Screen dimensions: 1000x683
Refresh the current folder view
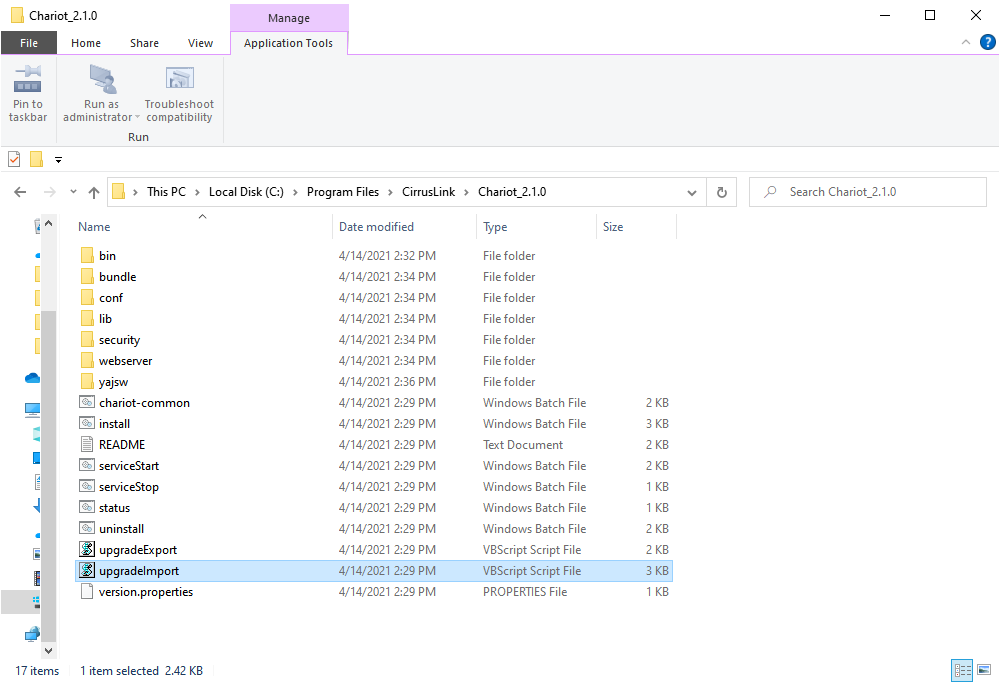tap(722, 192)
